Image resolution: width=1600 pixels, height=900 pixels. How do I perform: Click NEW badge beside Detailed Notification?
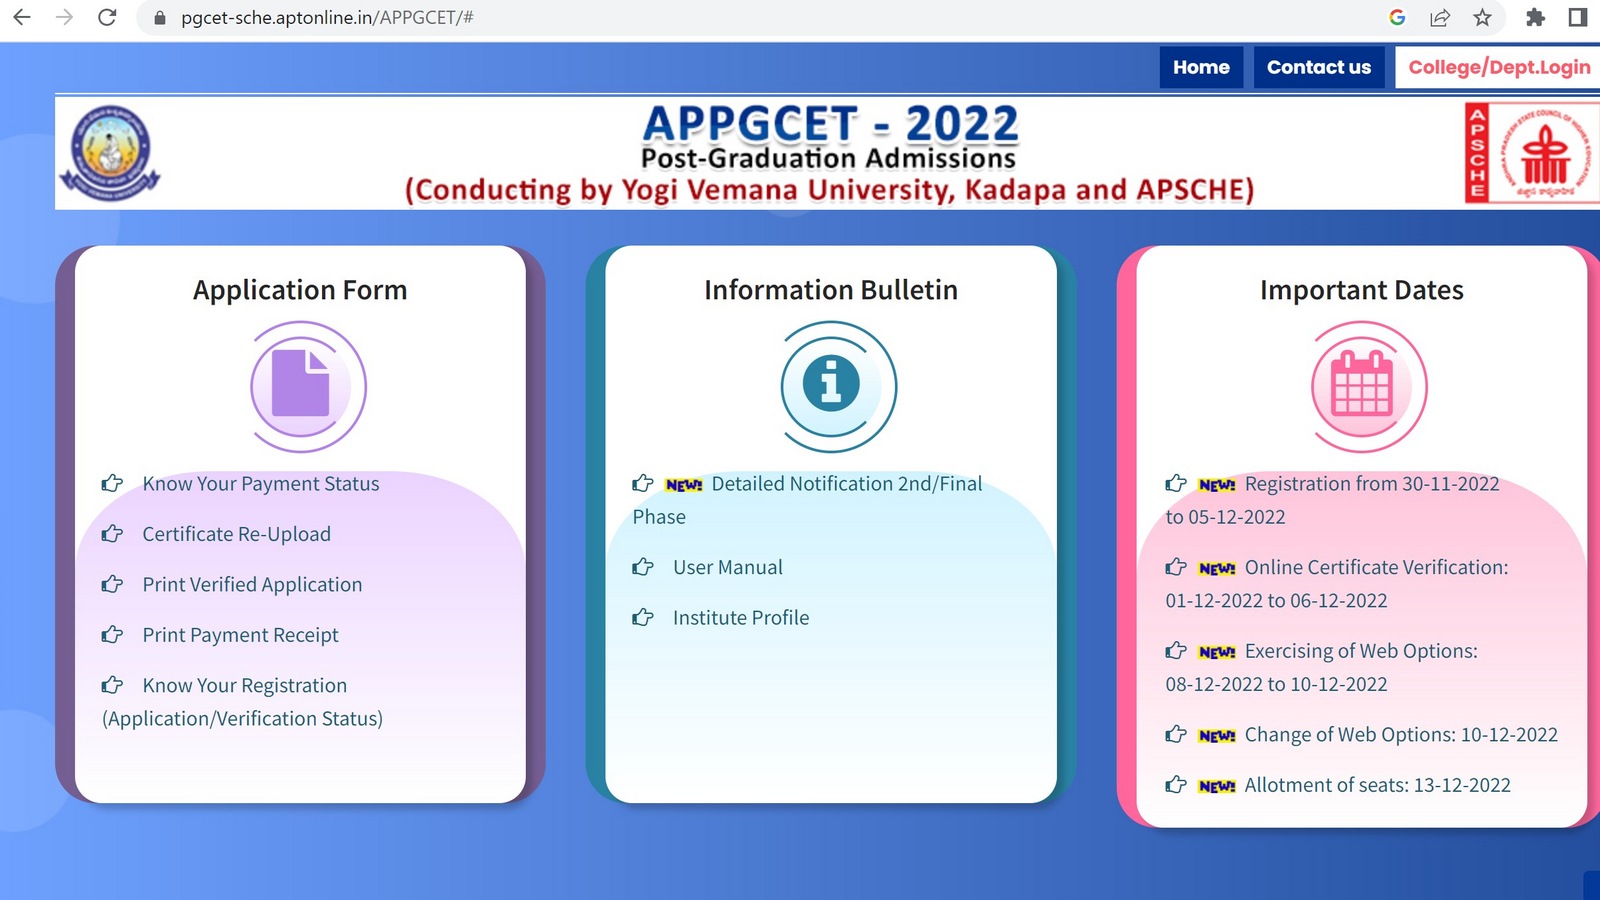coord(684,485)
